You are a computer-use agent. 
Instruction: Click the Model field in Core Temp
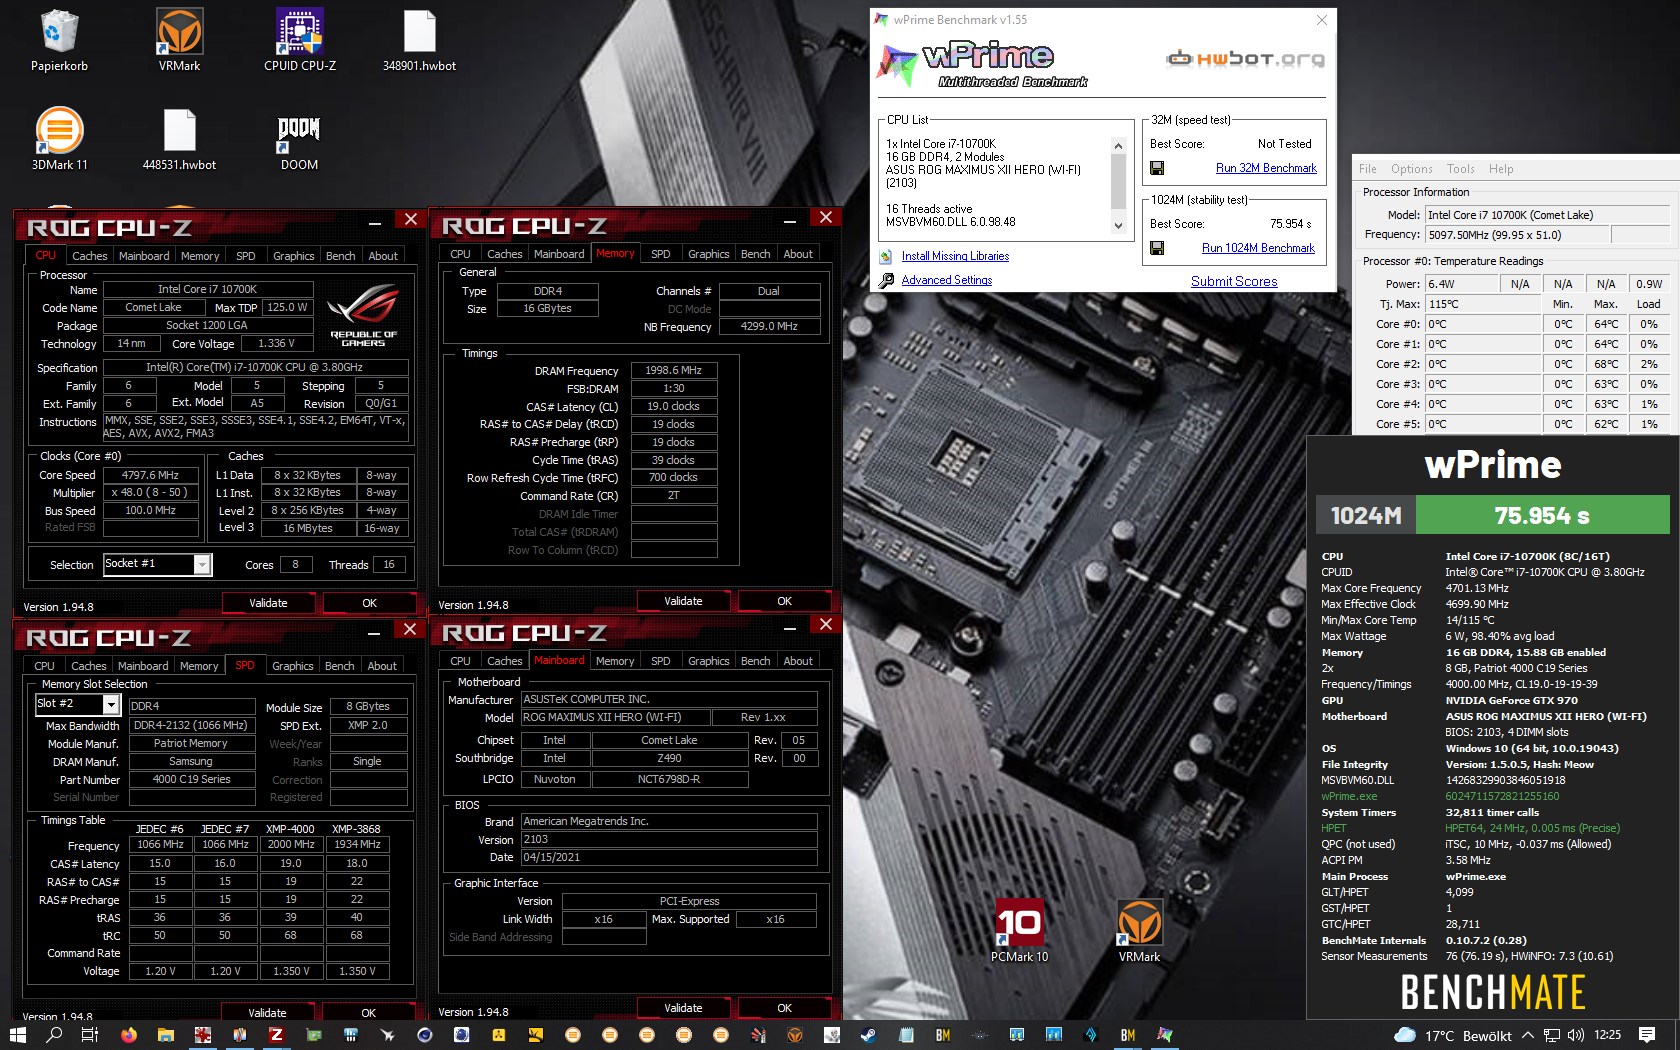[1547, 215]
